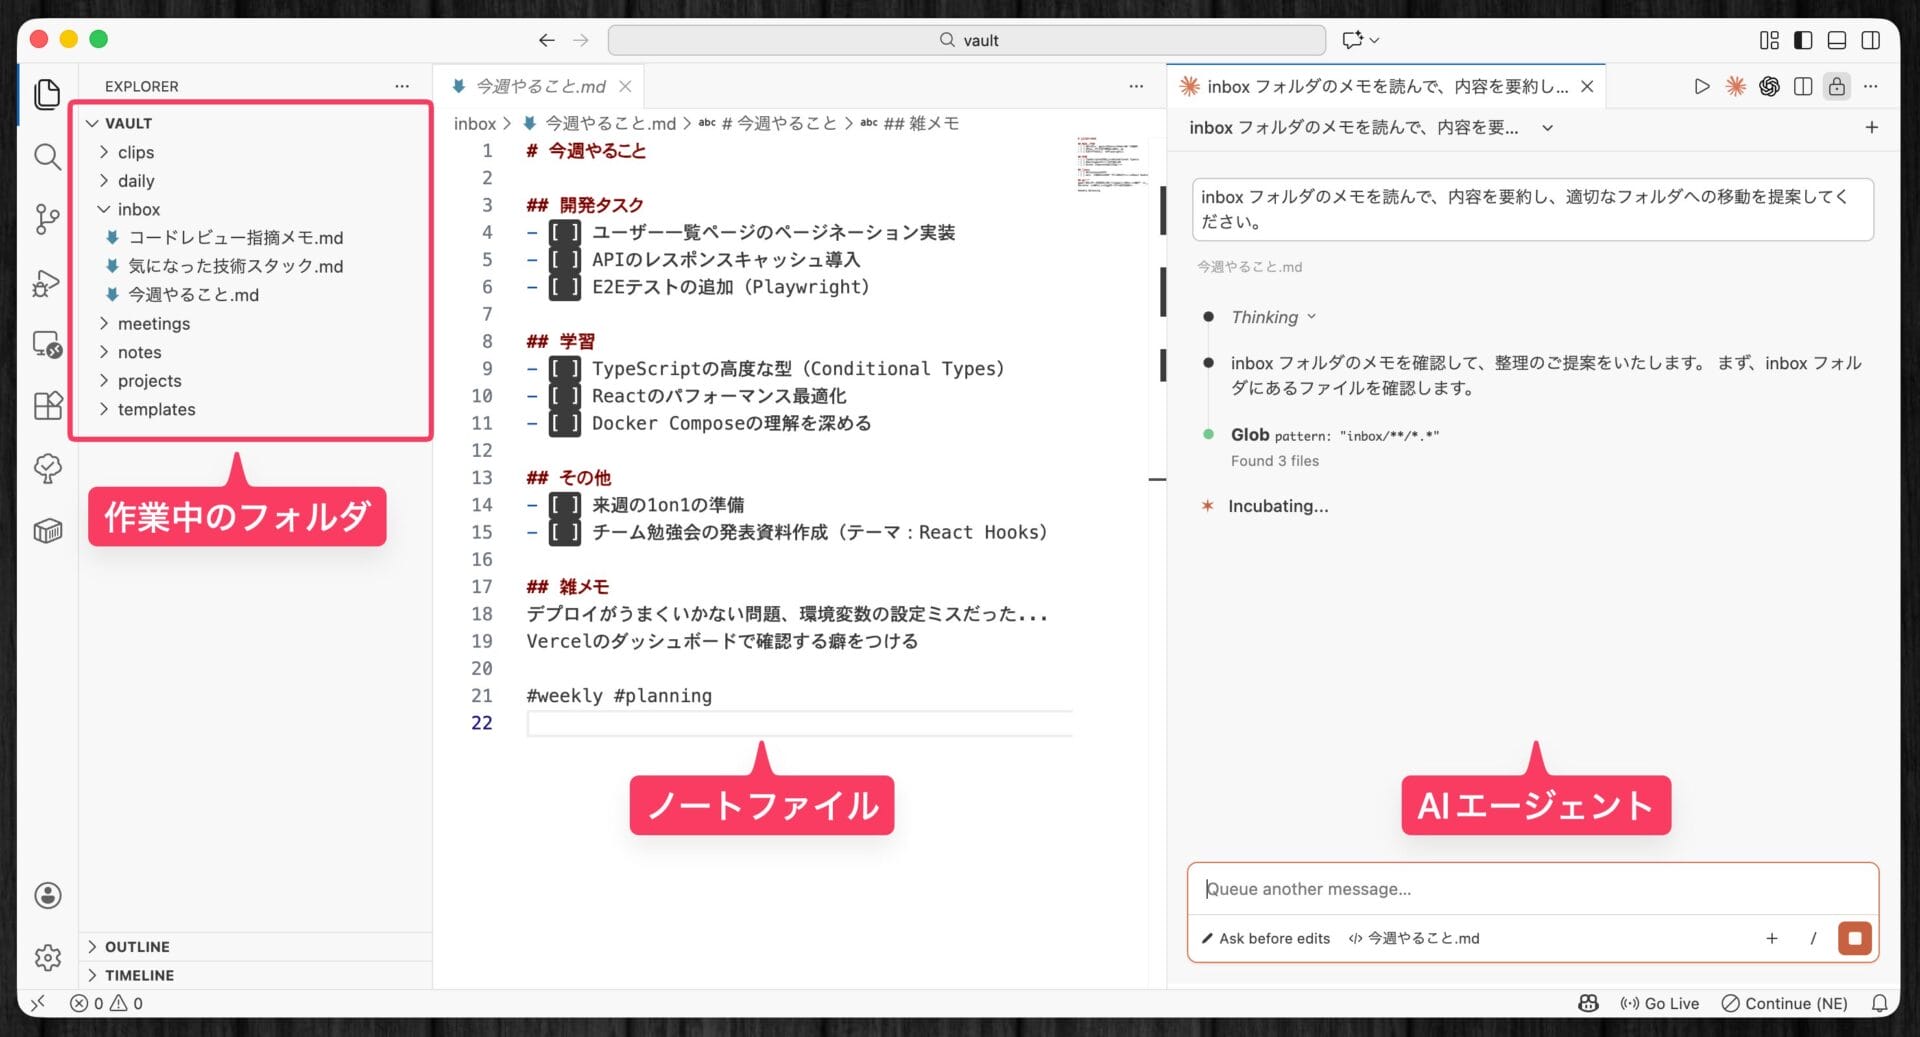Viewport: 1920px width, 1037px height.
Task: Run the chat with the play icon
Action: click(1702, 86)
